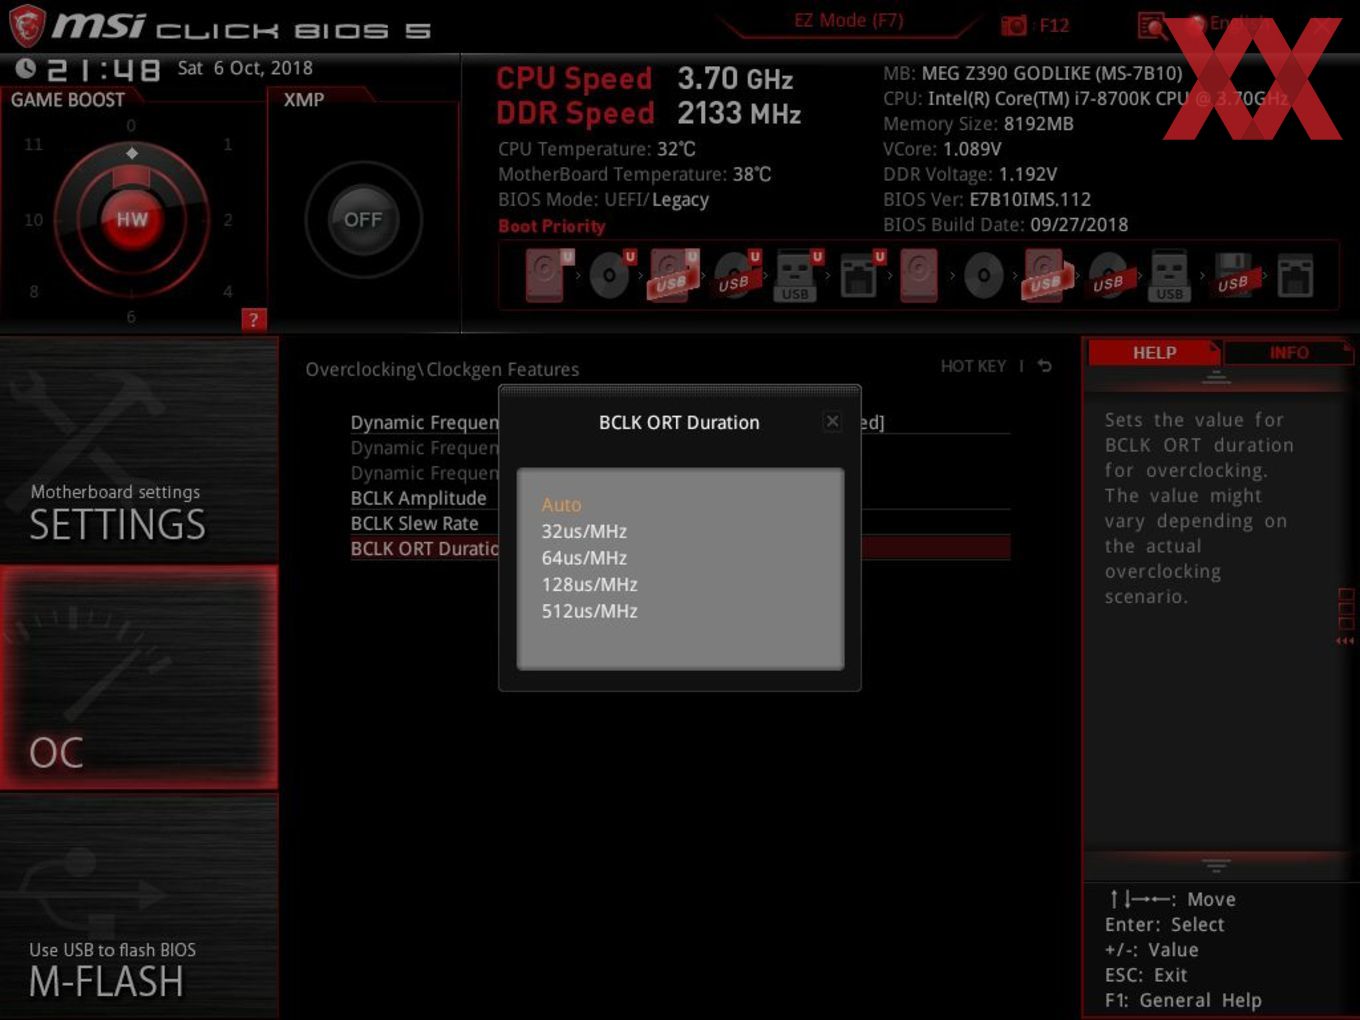The height and width of the screenshot is (1020, 1360).
Task: Select the legacy network boot icon at row end
Action: coord(1295,275)
